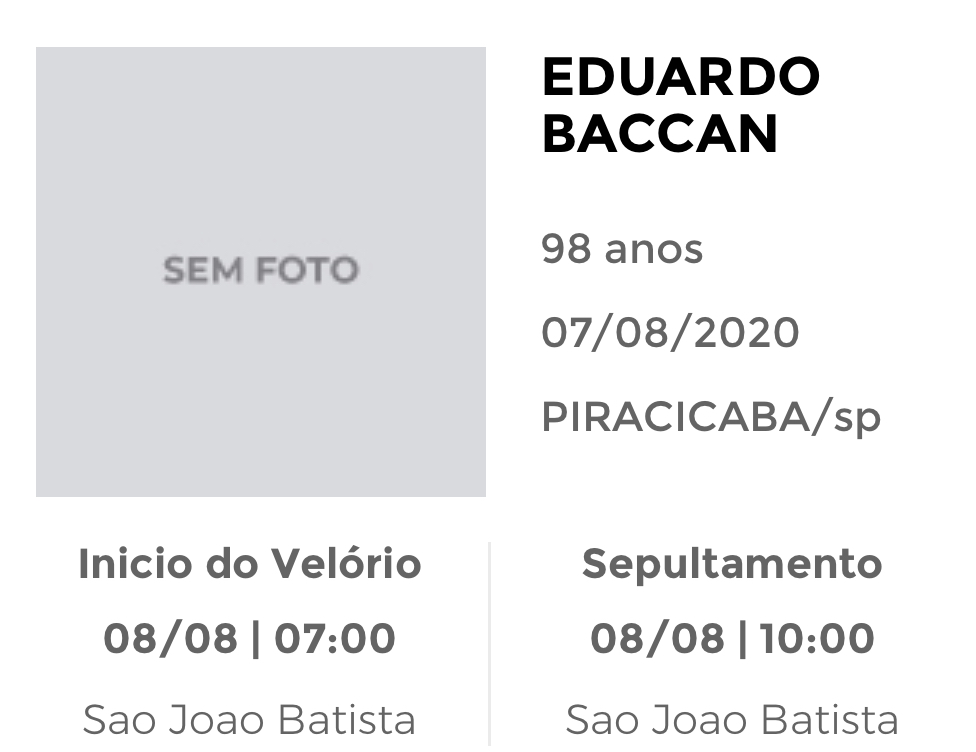Viewport: 976px width, 752px height.
Task: Click the vertical divider between the Velório and Sepultamento columns
Action: [x=490, y=644]
